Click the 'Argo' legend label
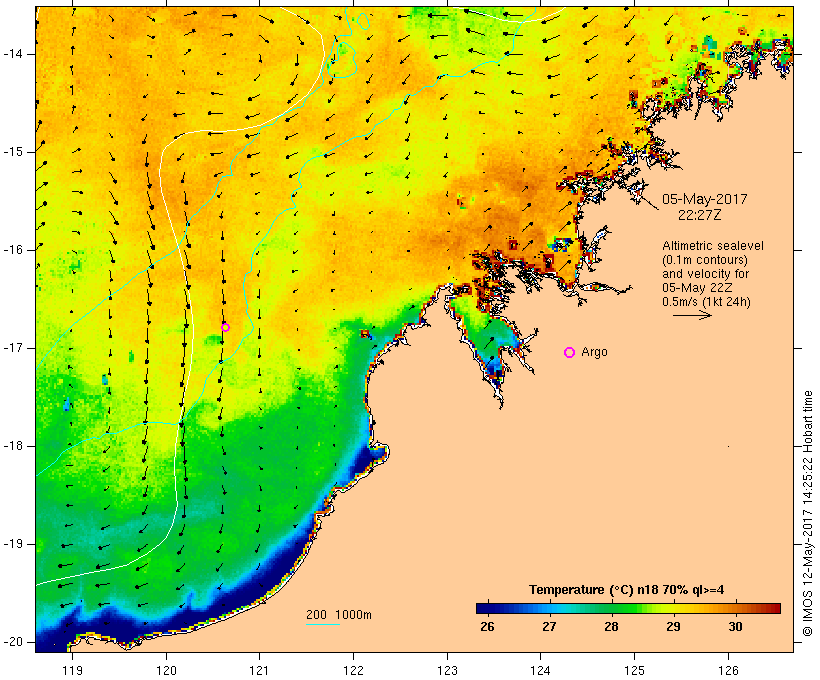Viewport: 820px width, 680px height. 595,352
